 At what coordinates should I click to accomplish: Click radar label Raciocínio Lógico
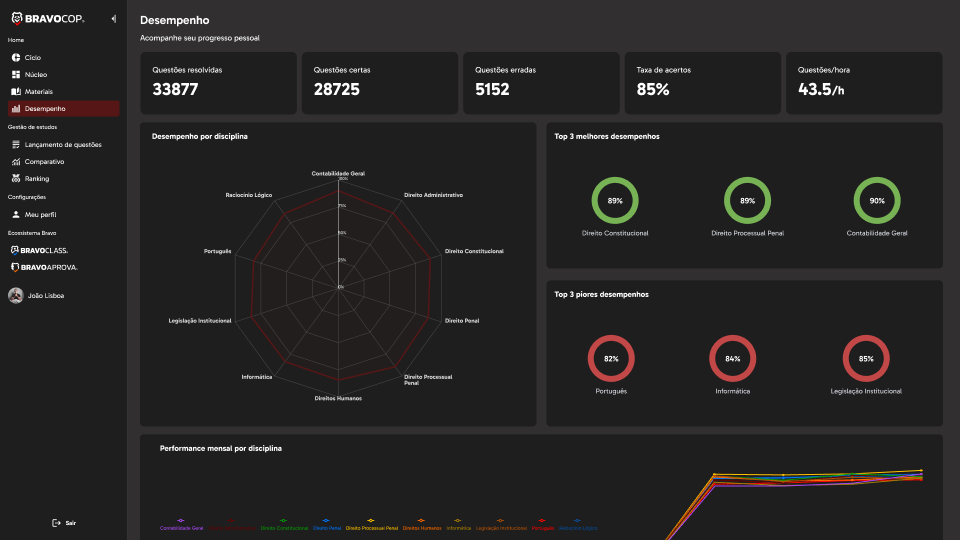click(x=249, y=195)
